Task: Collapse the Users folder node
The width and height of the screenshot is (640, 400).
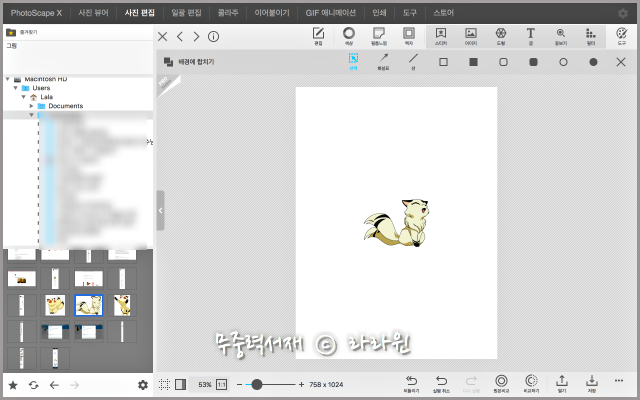Action: point(16,88)
